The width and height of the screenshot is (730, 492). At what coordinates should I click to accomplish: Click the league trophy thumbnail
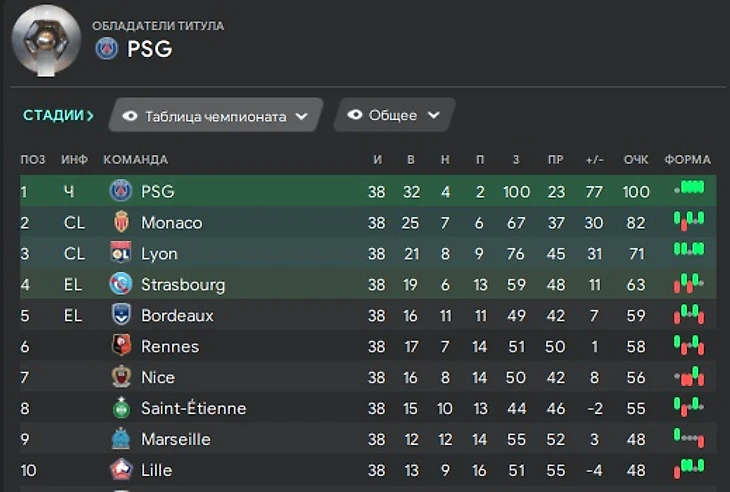46,40
